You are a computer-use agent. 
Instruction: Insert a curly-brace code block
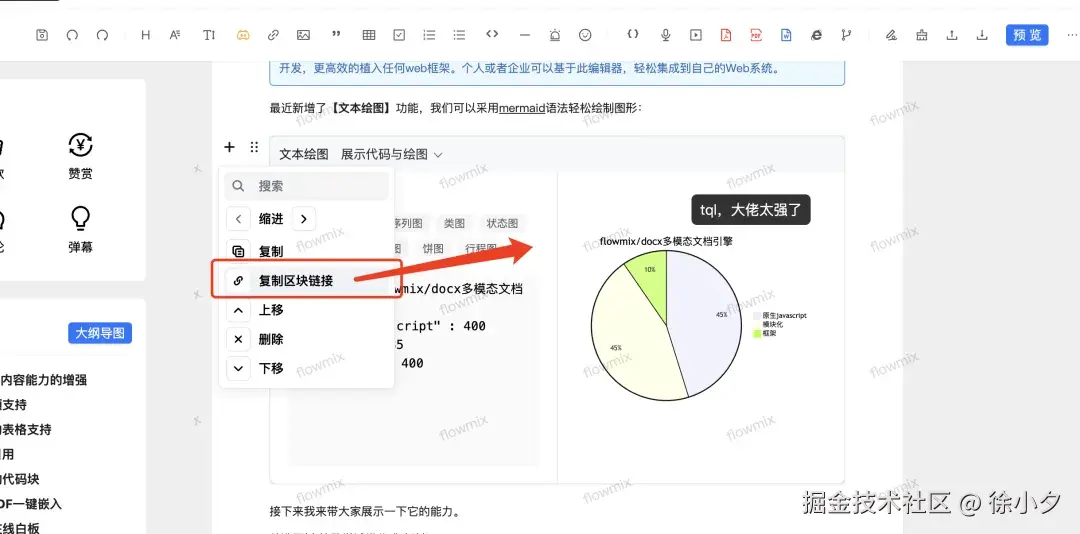tap(634, 33)
